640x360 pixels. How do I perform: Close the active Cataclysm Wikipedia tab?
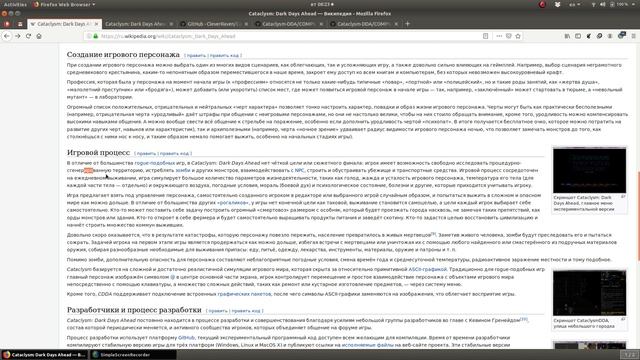pyautogui.click(x=96, y=24)
